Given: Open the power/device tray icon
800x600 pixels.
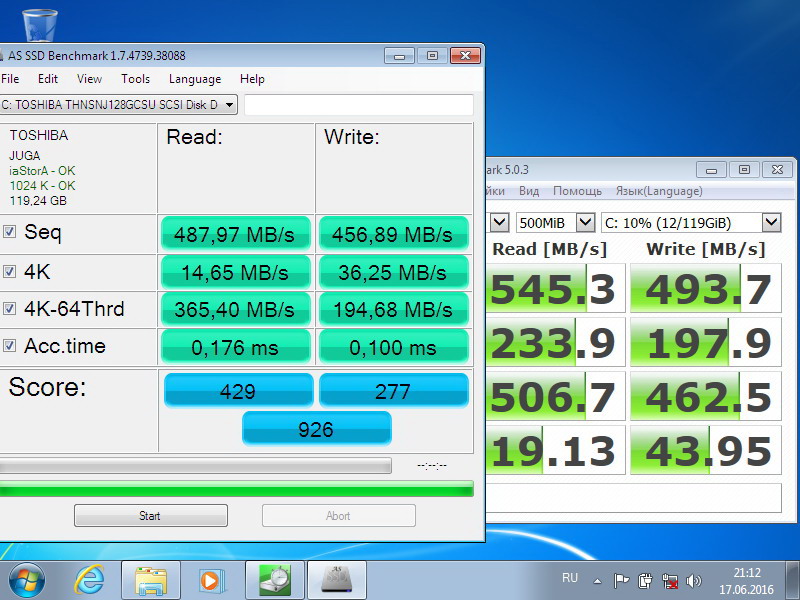Looking at the screenshot, I should pyautogui.click(x=645, y=581).
